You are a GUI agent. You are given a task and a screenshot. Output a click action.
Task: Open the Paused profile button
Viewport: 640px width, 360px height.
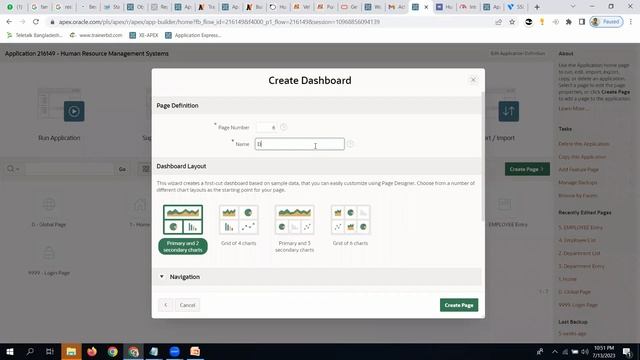coord(606,22)
